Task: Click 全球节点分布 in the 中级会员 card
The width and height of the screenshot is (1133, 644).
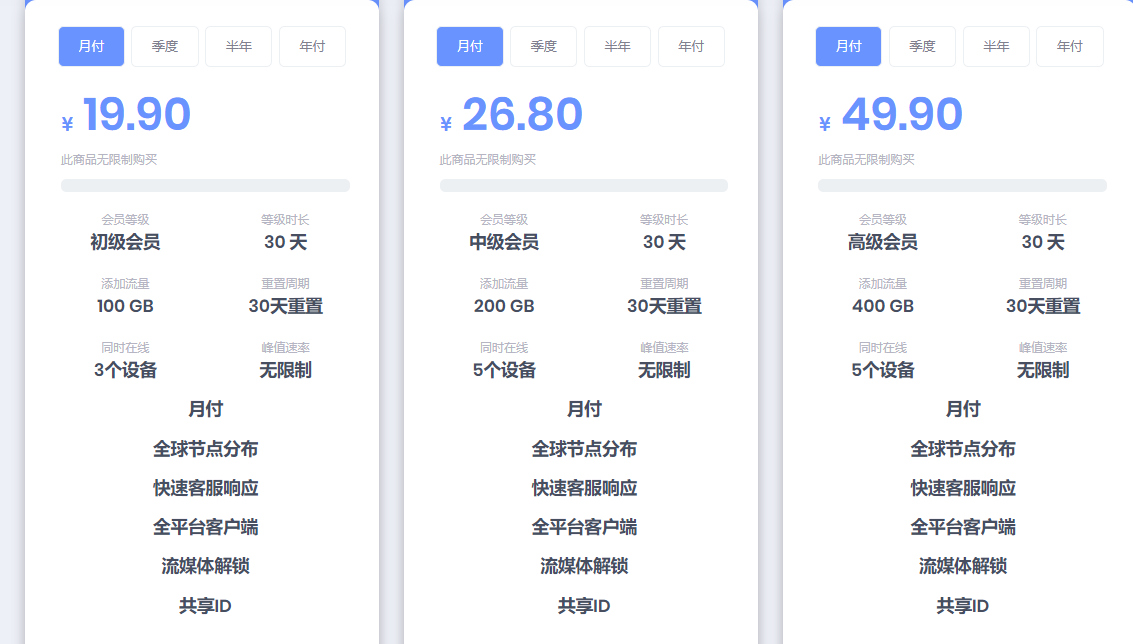Action: 584,449
